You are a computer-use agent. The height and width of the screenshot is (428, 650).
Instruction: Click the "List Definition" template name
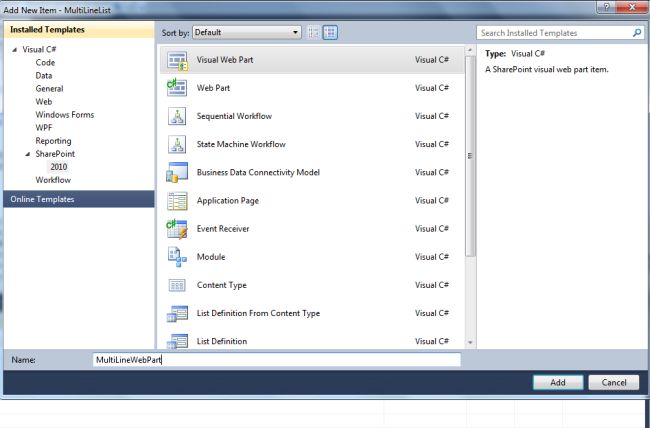[x=222, y=341]
